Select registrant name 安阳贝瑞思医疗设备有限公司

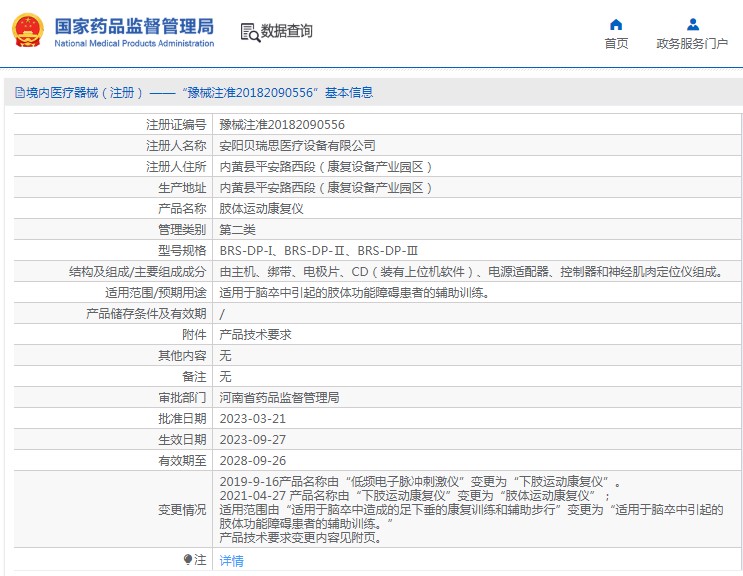point(297,145)
